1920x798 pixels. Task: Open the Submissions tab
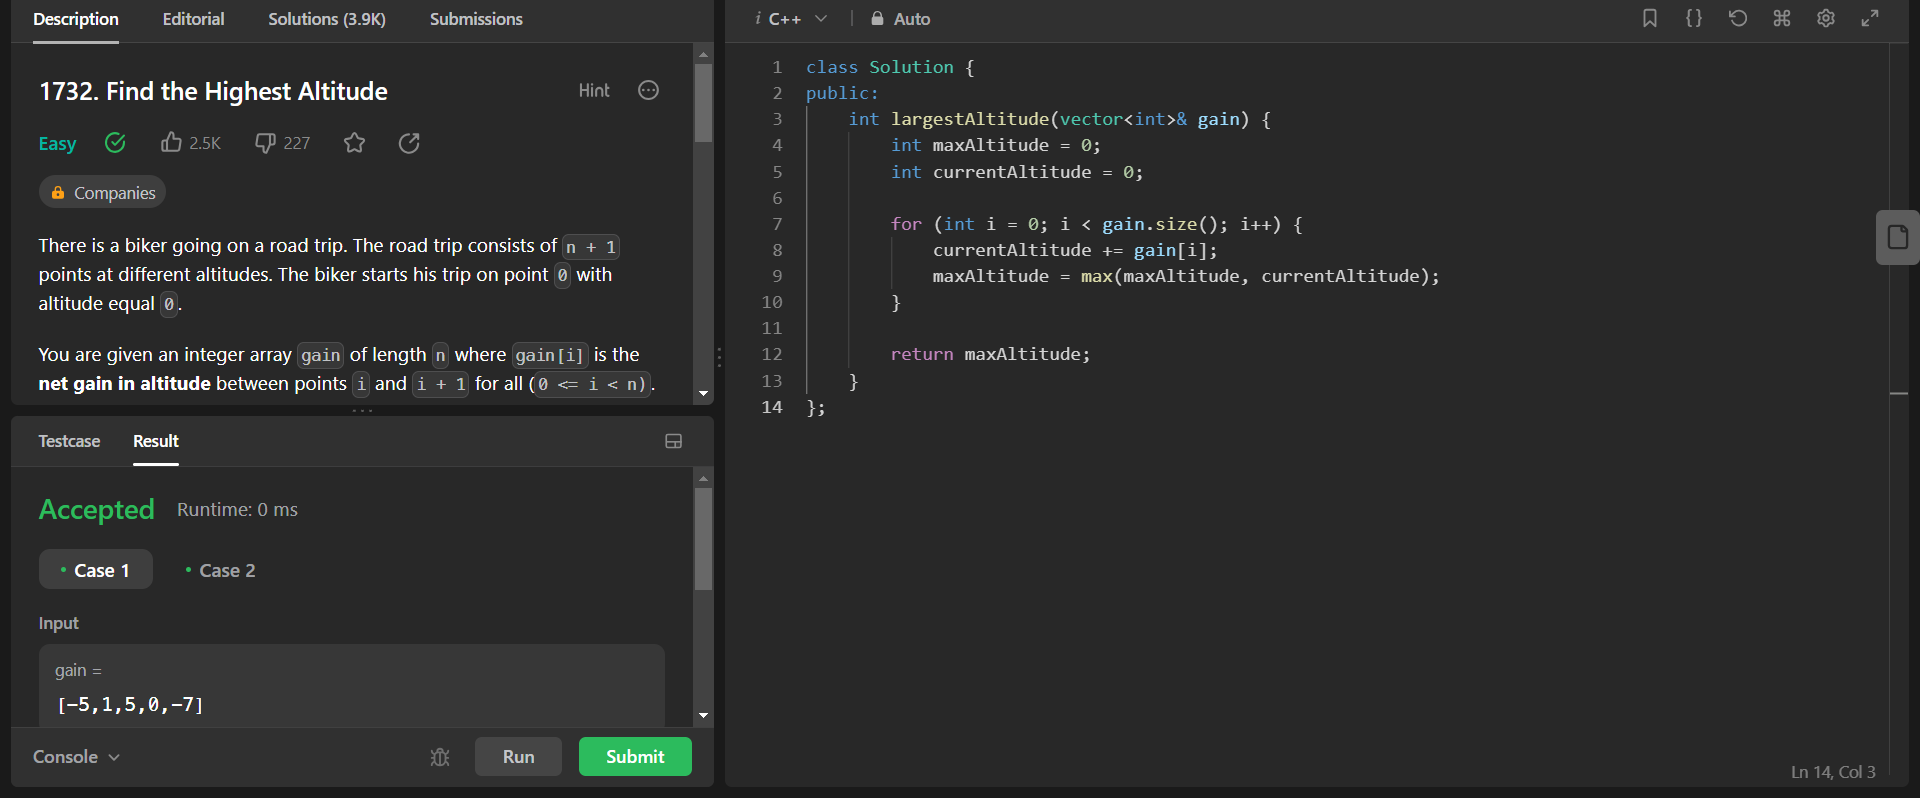(x=476, y=19)
